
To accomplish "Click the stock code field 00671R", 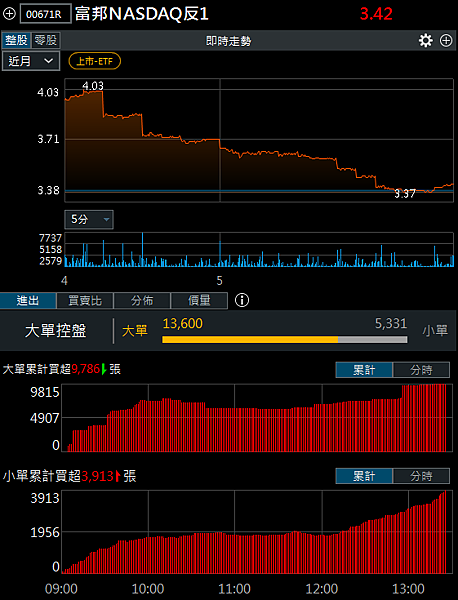I will 46,14.
